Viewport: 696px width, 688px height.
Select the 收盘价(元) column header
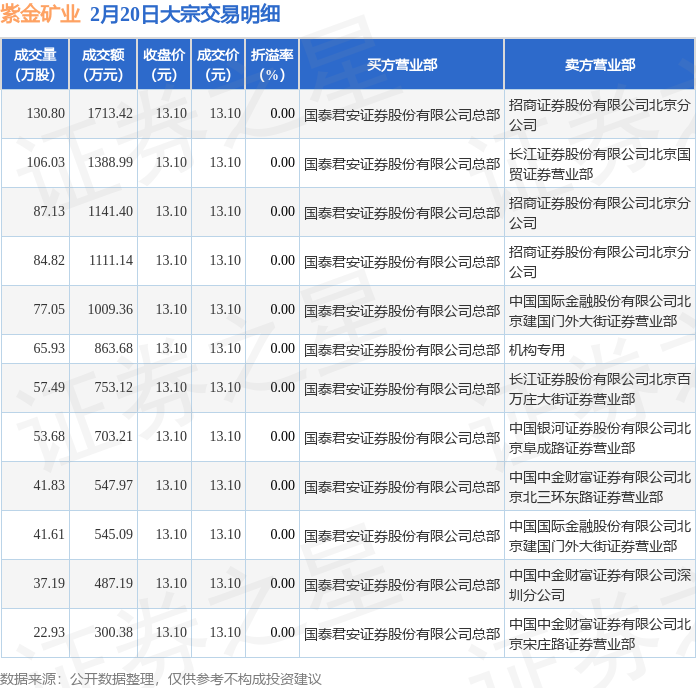click(x=164, y=65)
